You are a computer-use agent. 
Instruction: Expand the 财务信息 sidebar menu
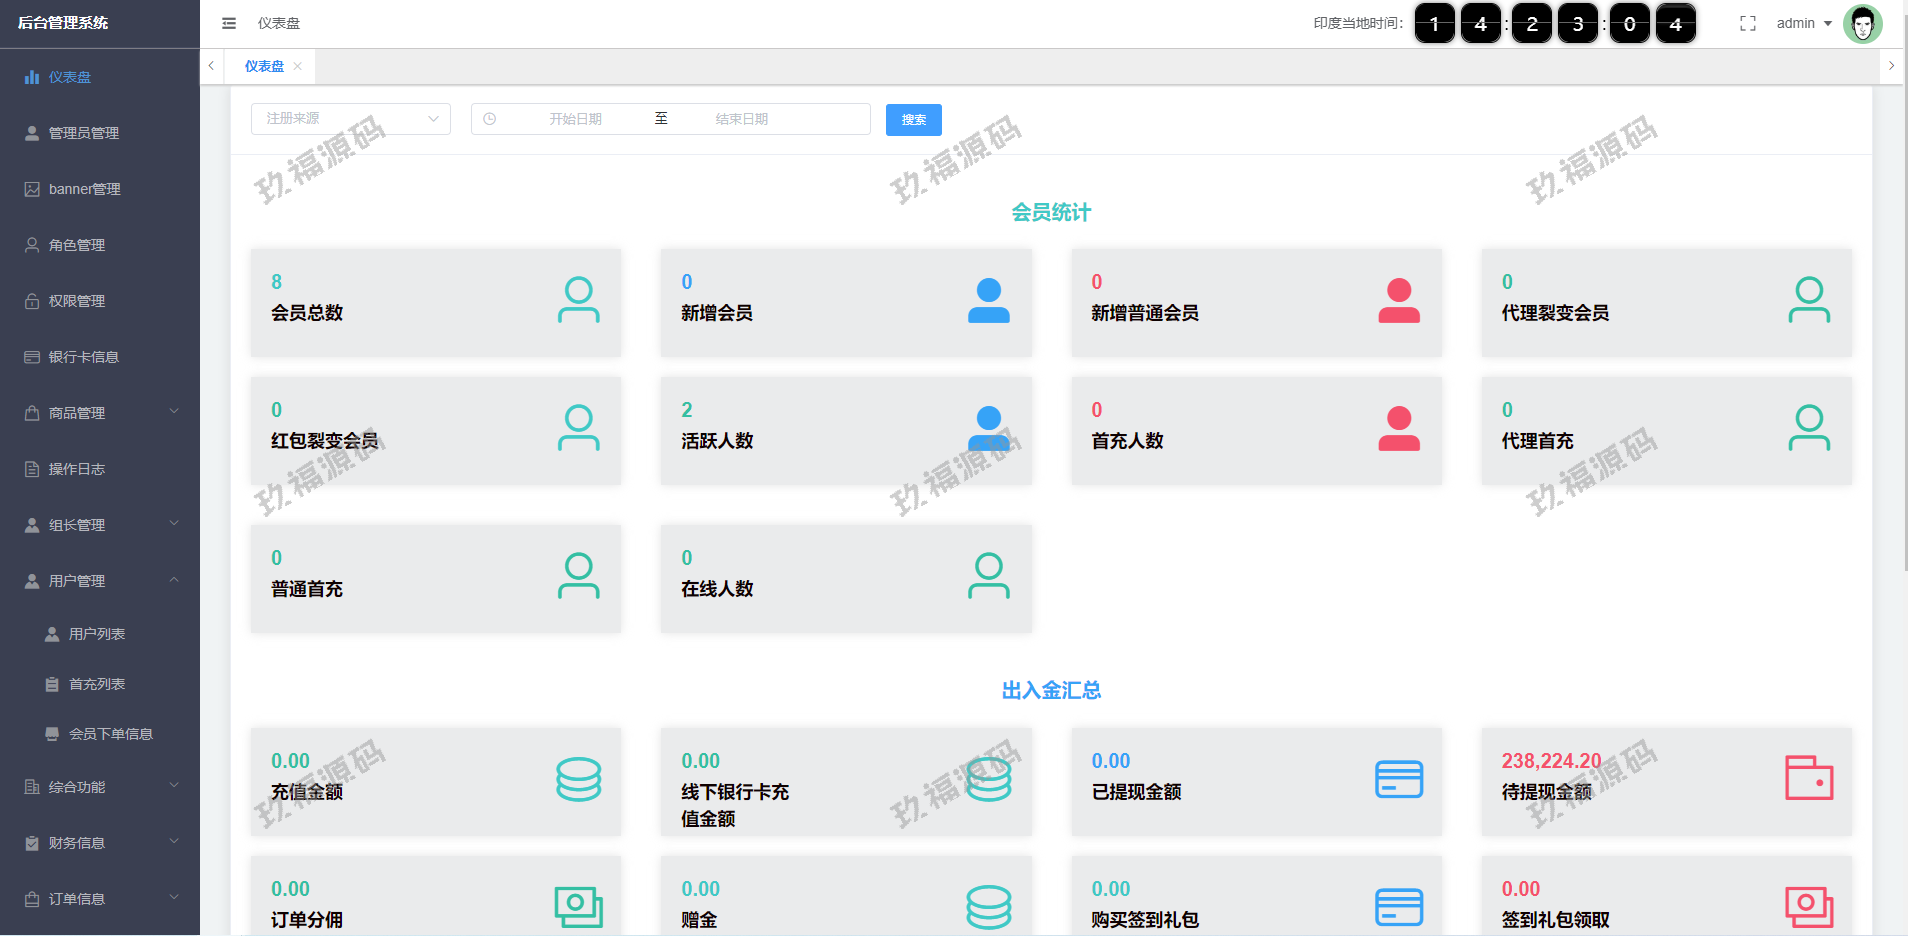point(100,843)
